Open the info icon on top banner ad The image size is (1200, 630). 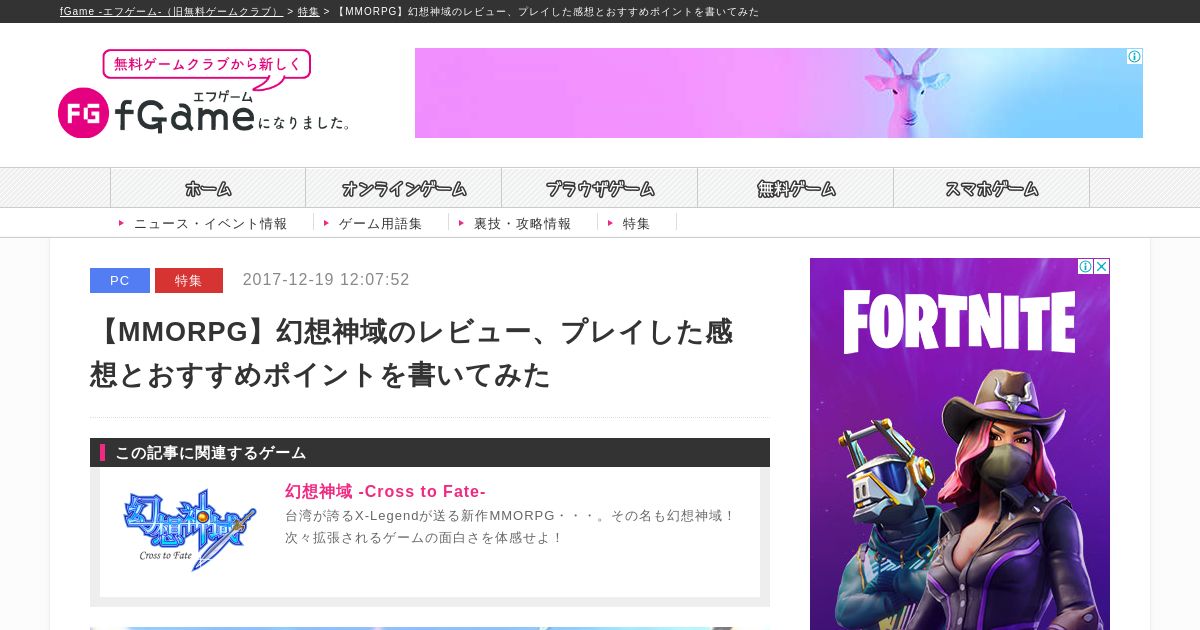pos(1134,56)
